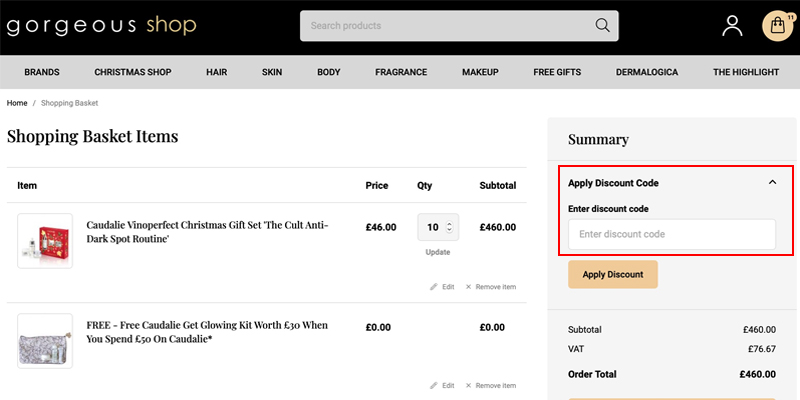800x400 pixels.
Task: Click the Qty column header
Action: [424, 186]
